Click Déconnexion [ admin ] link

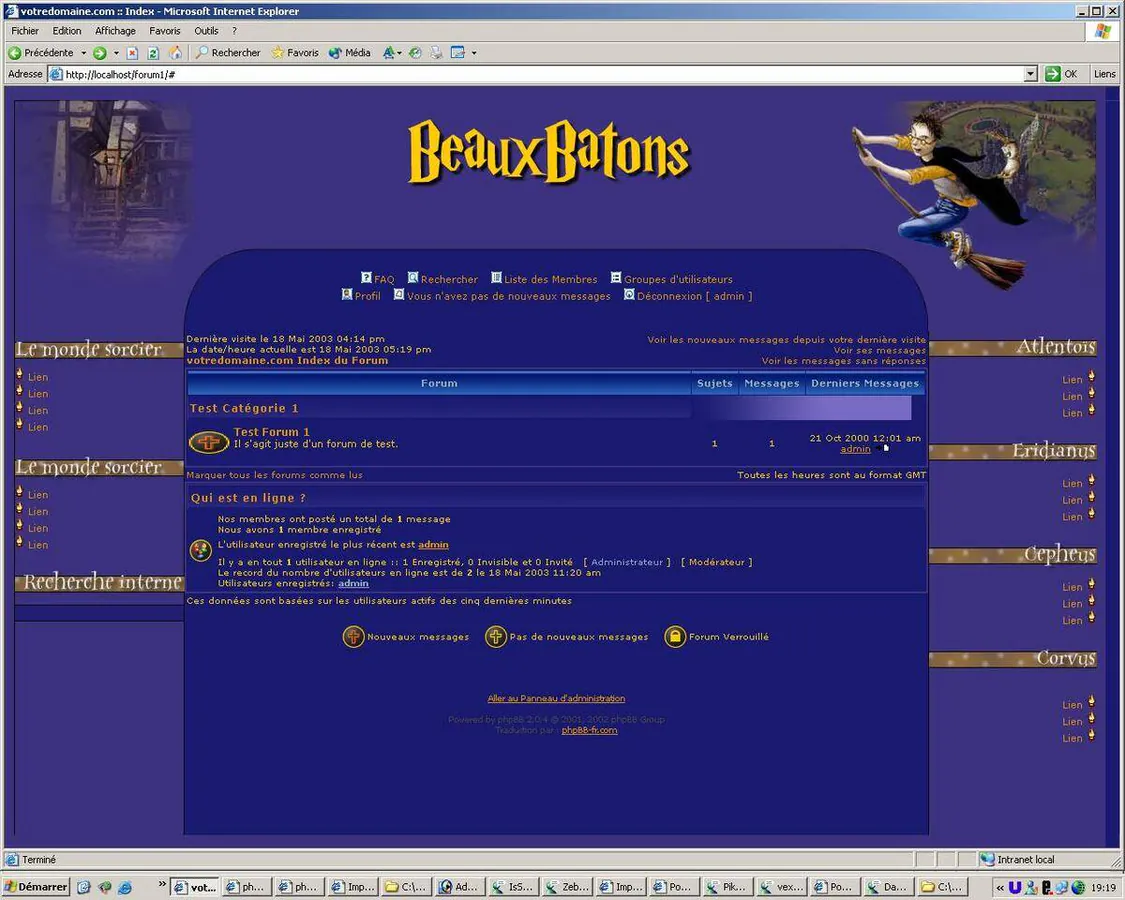(x=695, y=296)
